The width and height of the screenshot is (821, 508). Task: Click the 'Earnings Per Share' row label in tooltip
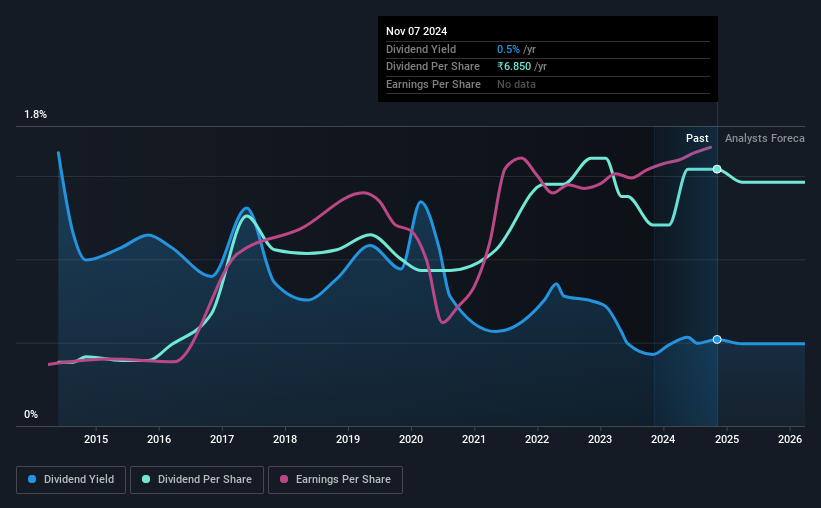434,84
